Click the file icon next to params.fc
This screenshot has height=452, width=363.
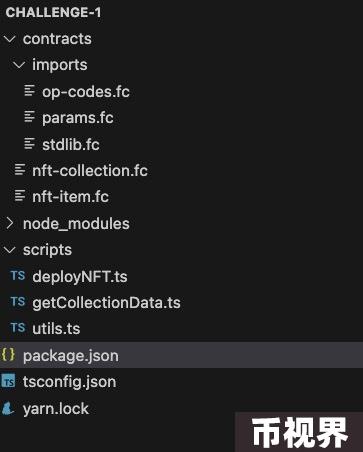30,117
